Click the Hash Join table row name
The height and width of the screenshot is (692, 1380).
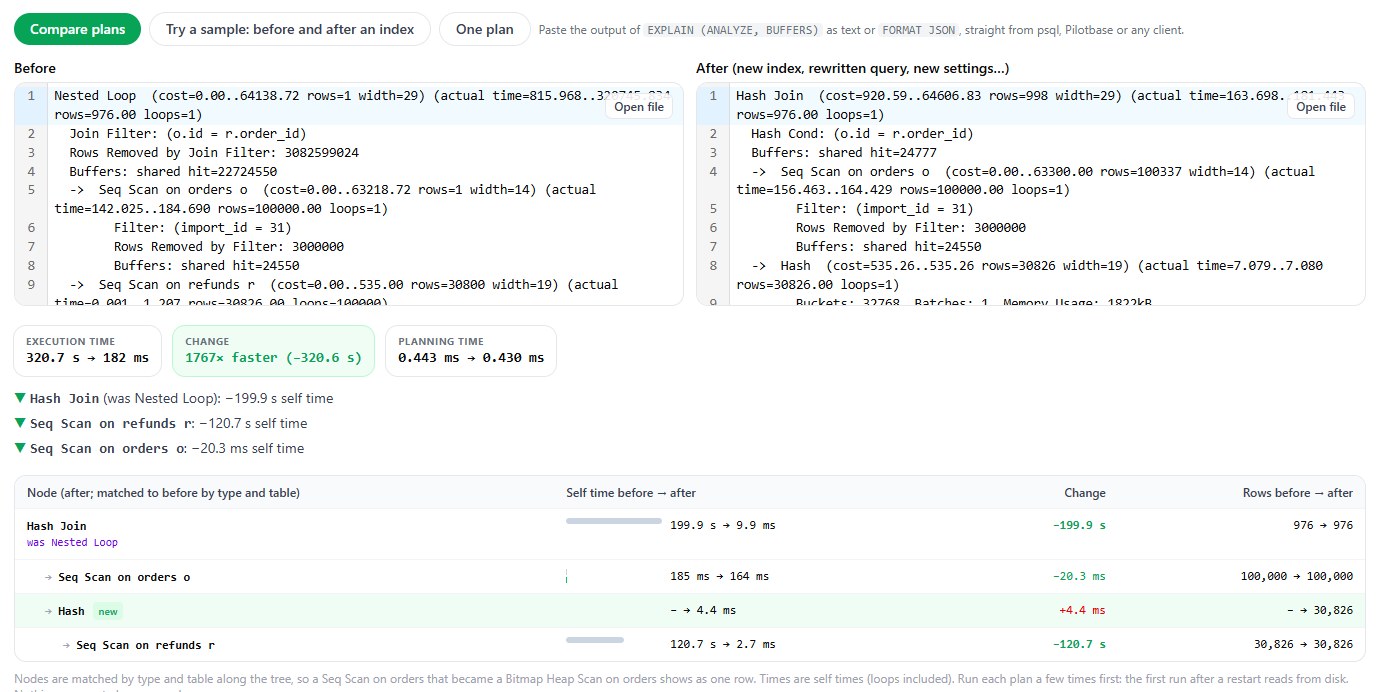(57, 526)
